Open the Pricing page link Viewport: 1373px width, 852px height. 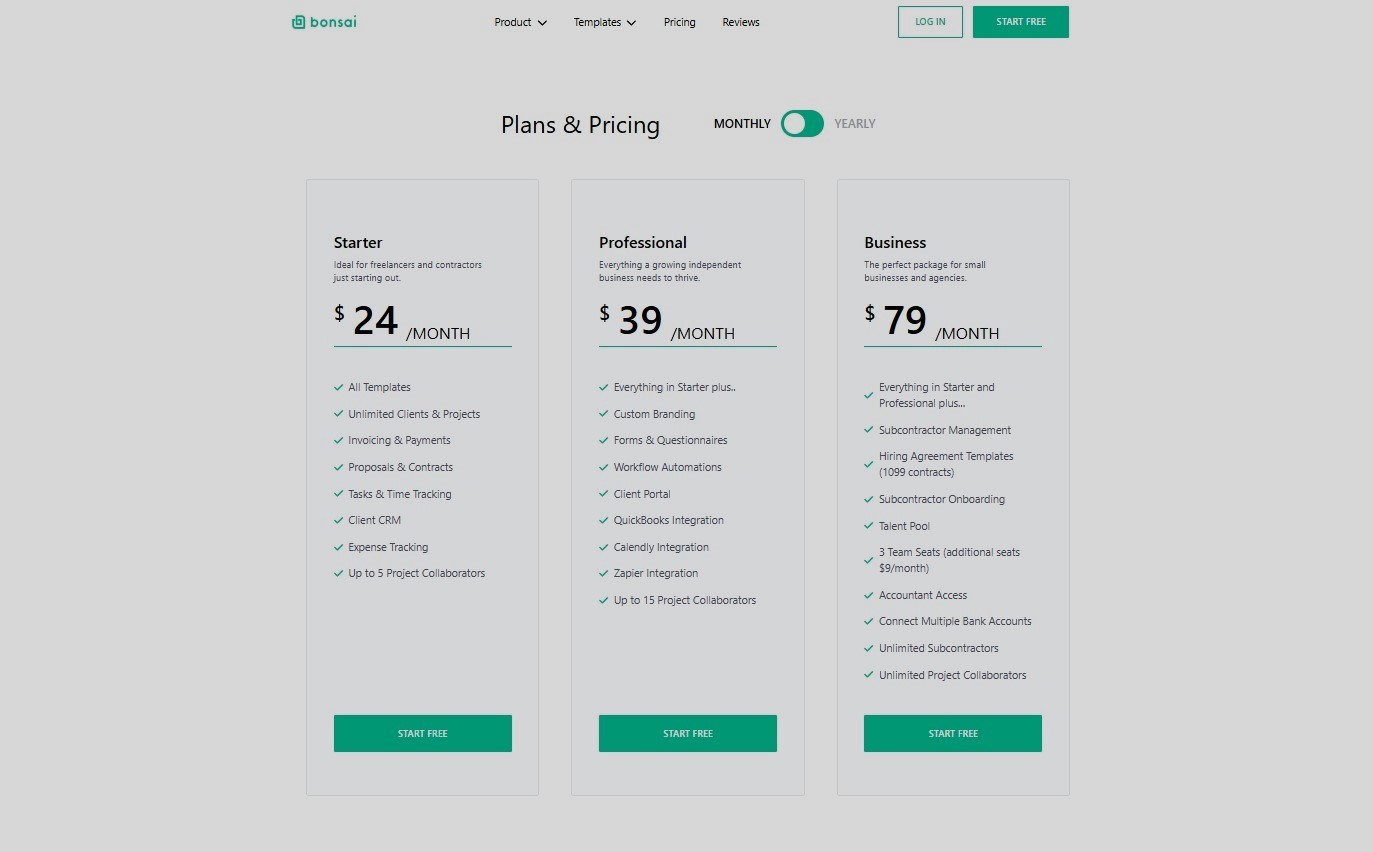(679, 22)
